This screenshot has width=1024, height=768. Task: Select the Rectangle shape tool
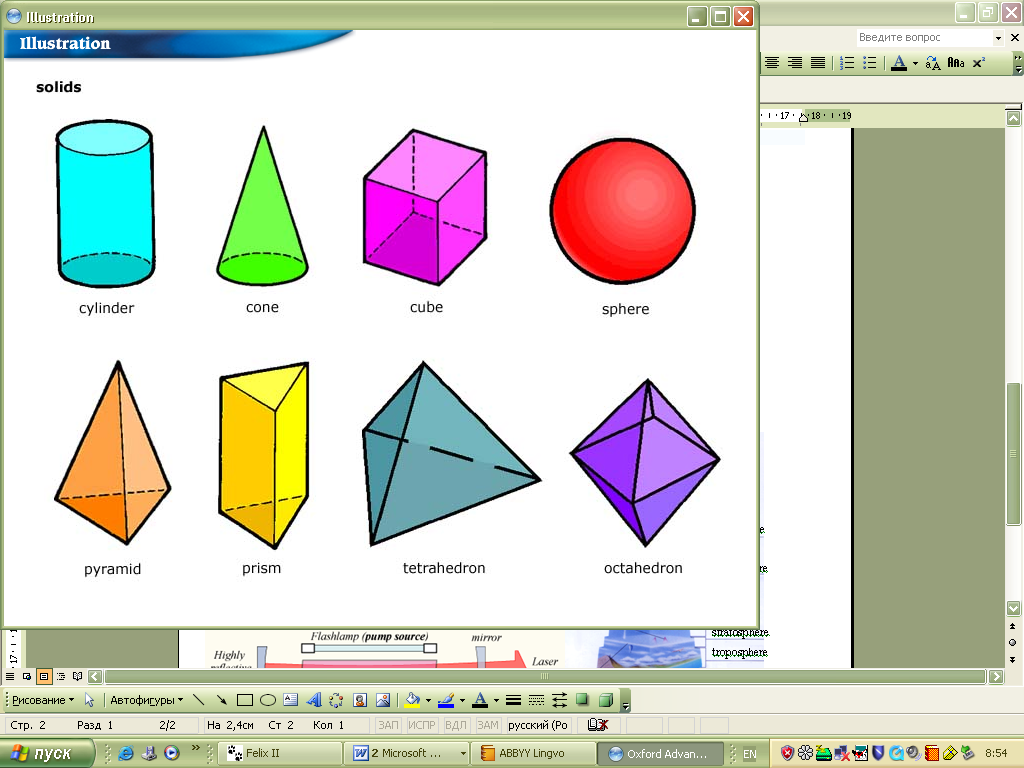coord(245,700)
